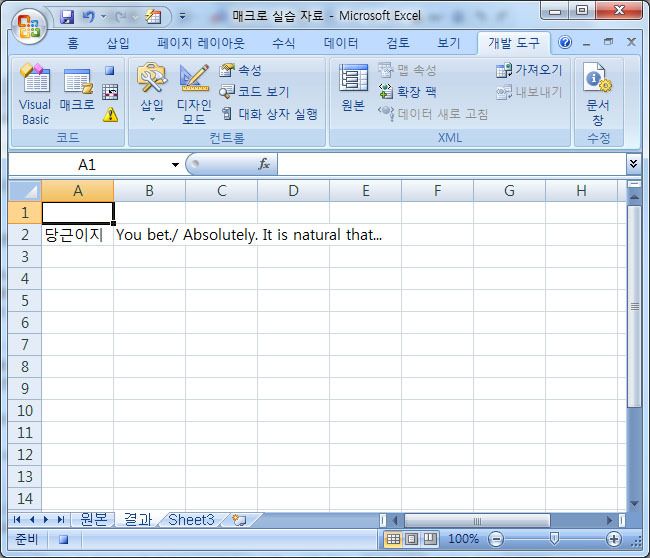Switch to Page Break Preview button
Viewport: 650px width, 558px height.
pos(429,539)
